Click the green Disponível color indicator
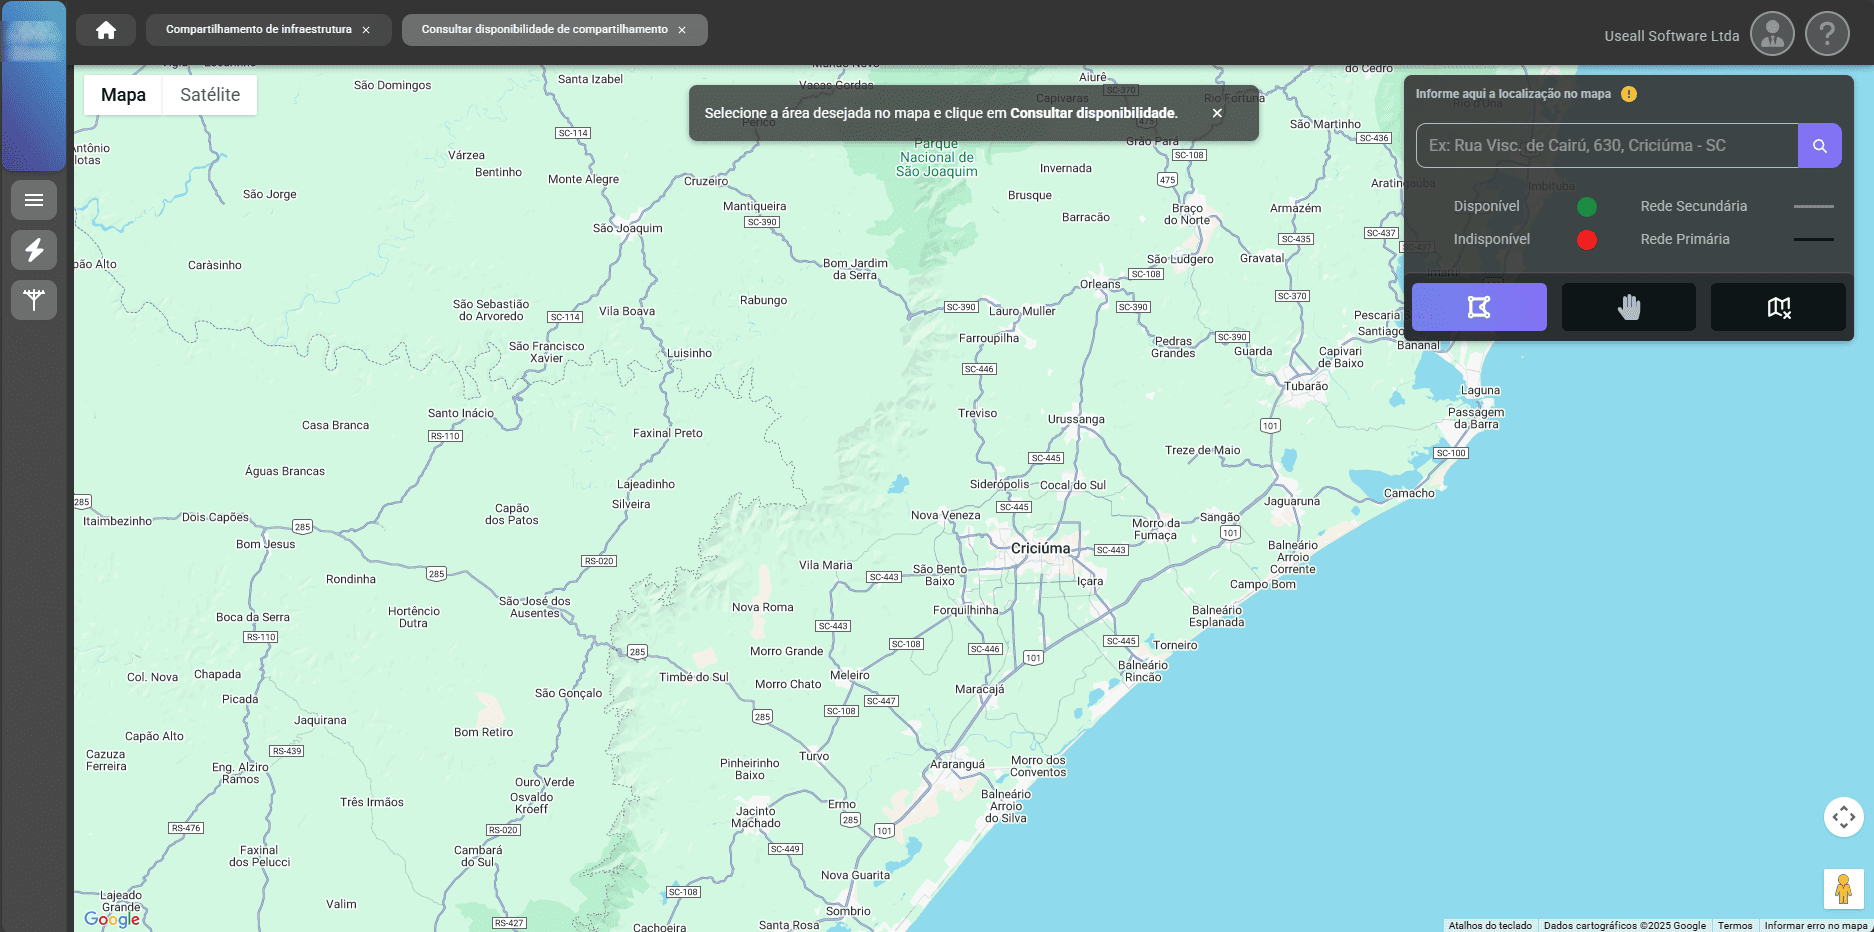 1586,207
